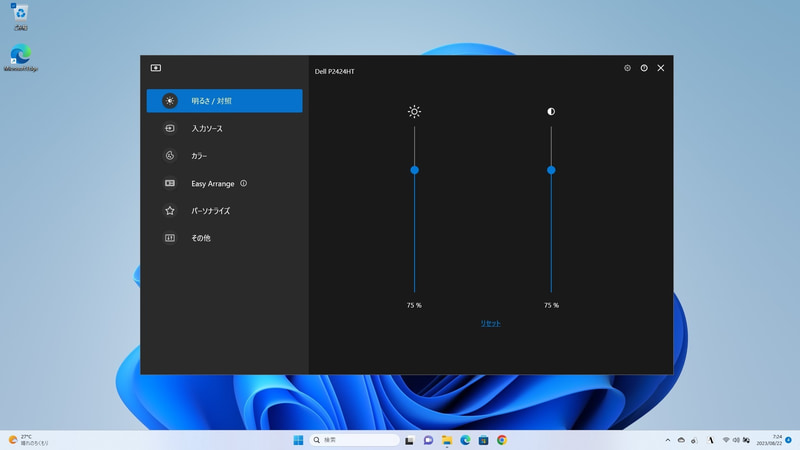
Task: Click the battery power tray icon
Action: [x=746, y=440]
